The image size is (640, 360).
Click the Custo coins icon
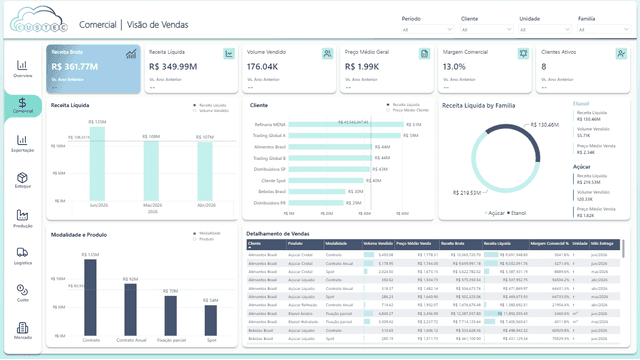22,290
